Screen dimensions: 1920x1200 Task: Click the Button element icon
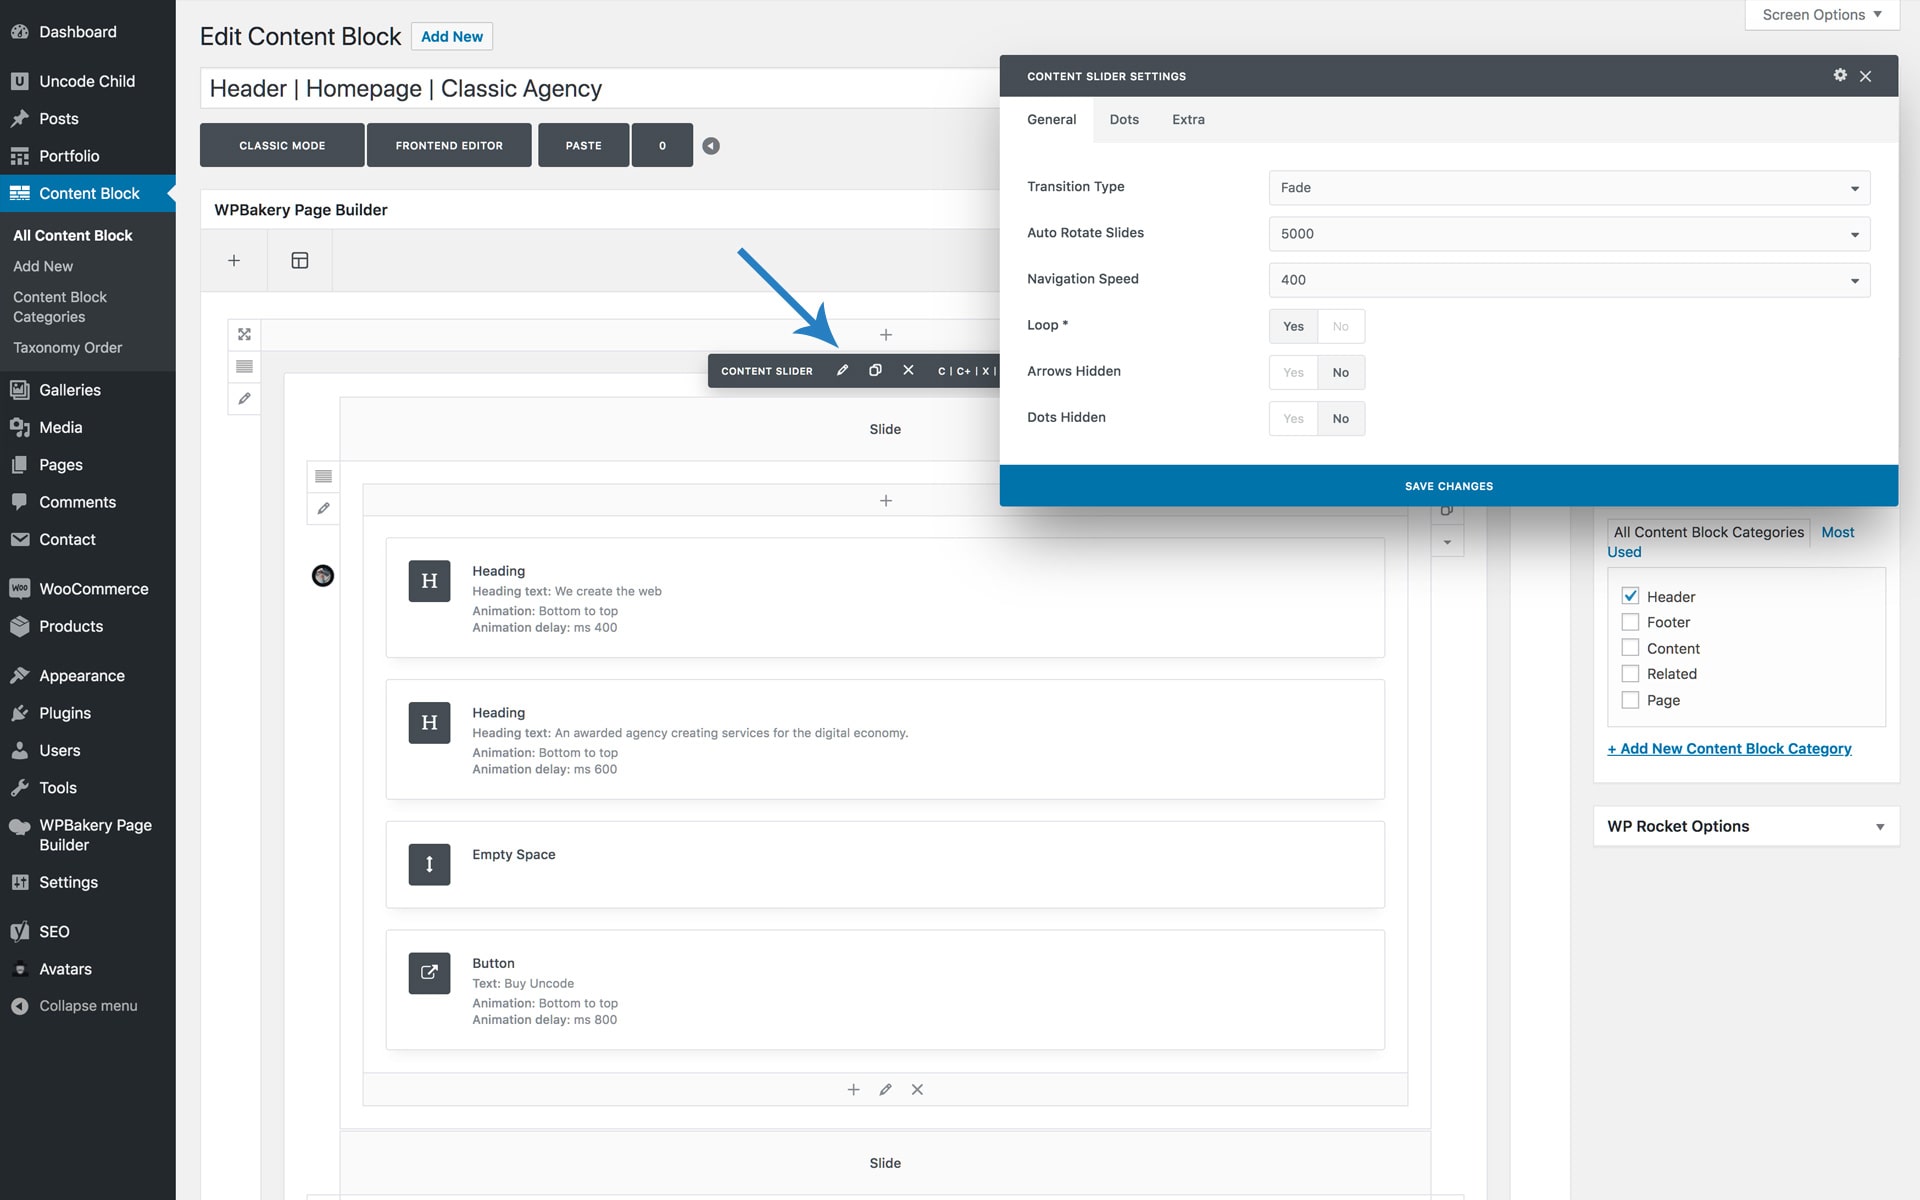tap(429, 973)
